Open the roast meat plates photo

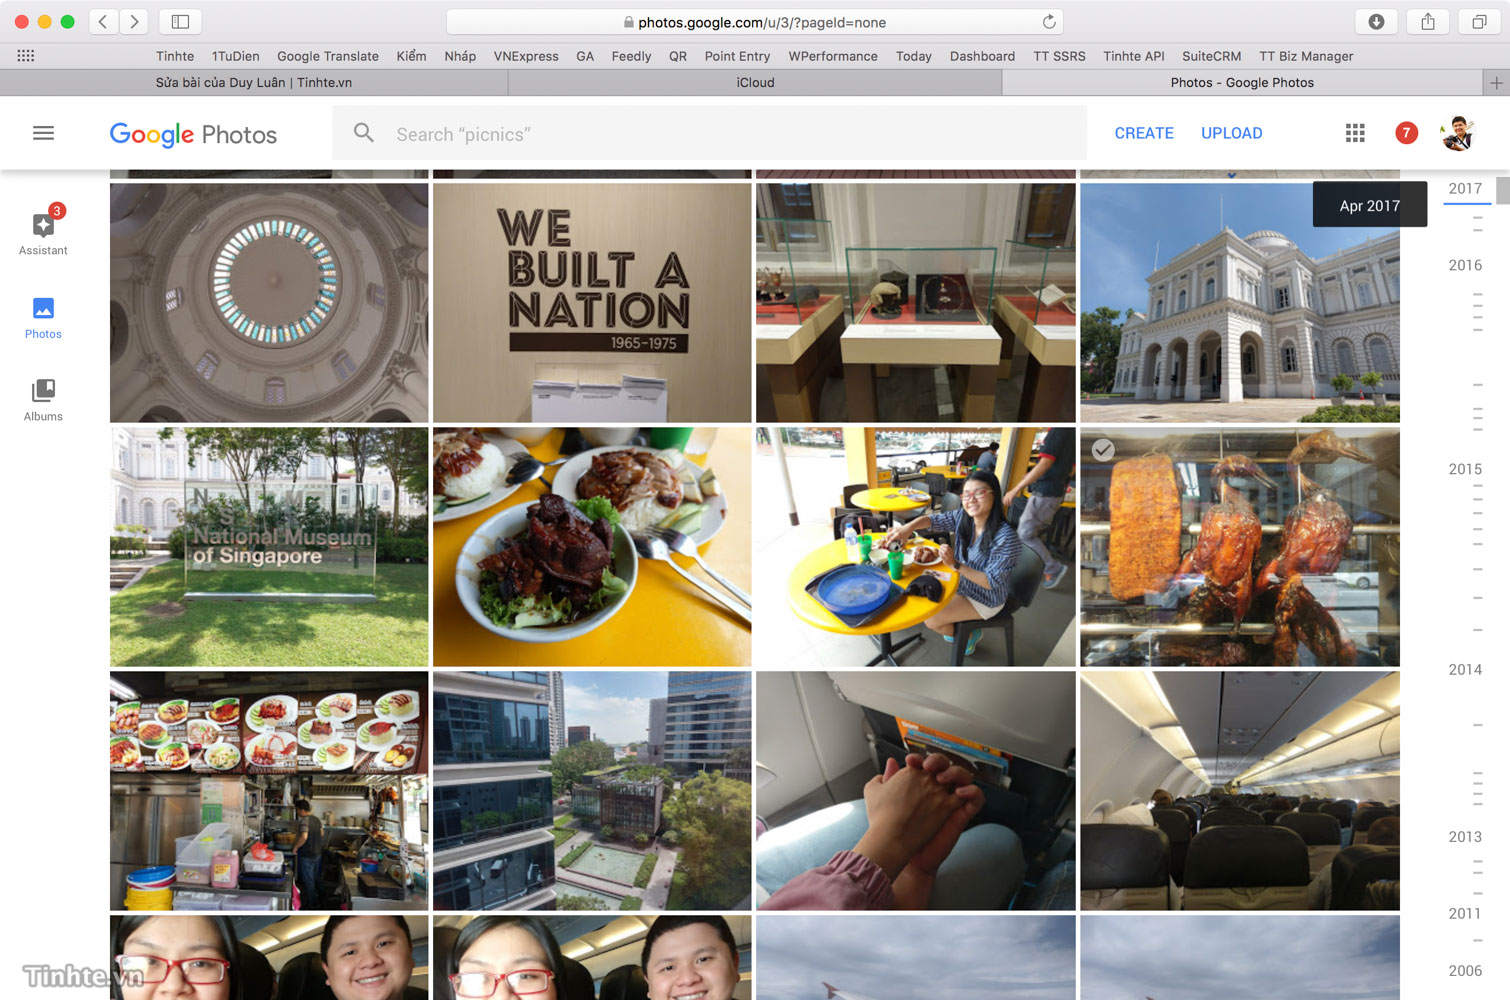(x=592, y=547)
